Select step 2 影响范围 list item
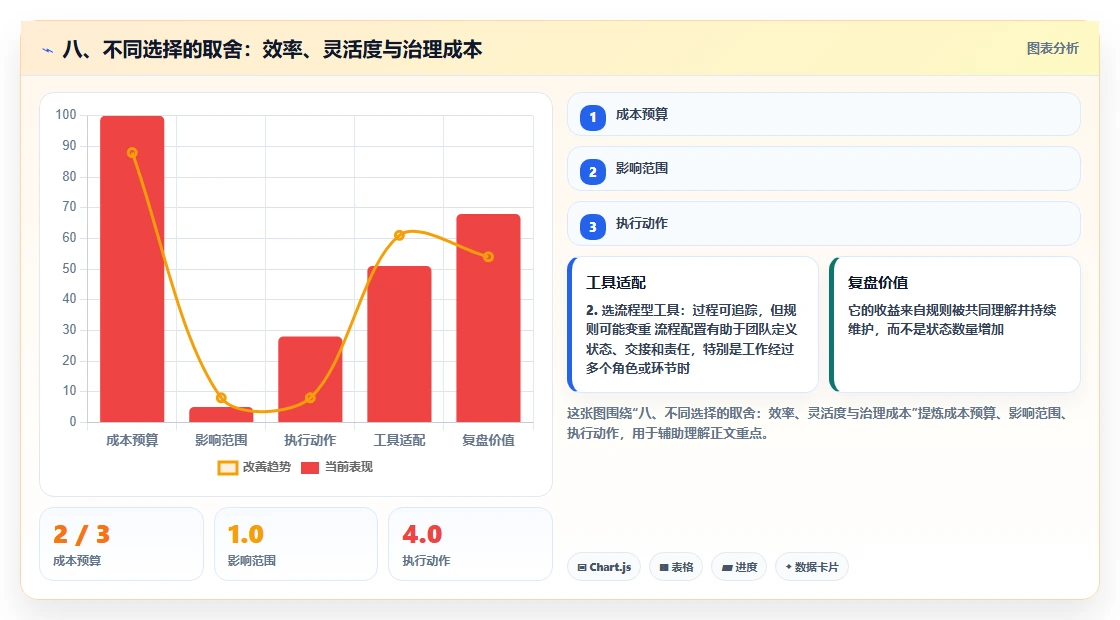Image resolution: width=1120 pixels, height=620 pixels. [x=824, y=169]
